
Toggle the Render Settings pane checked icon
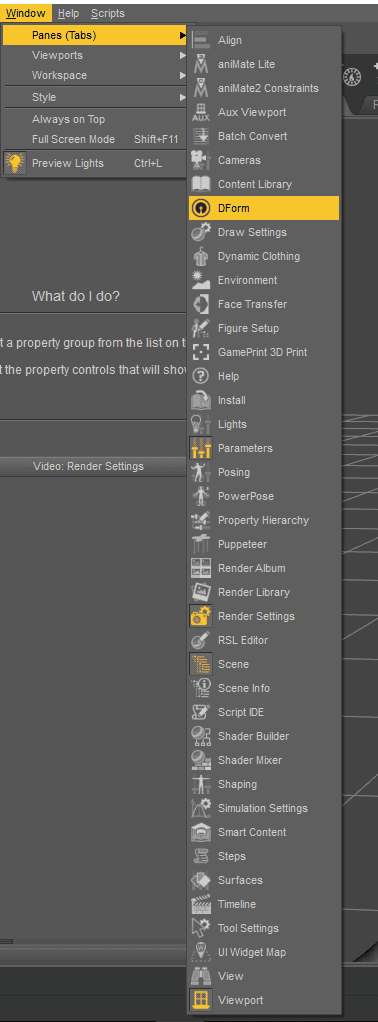[201, 617]
